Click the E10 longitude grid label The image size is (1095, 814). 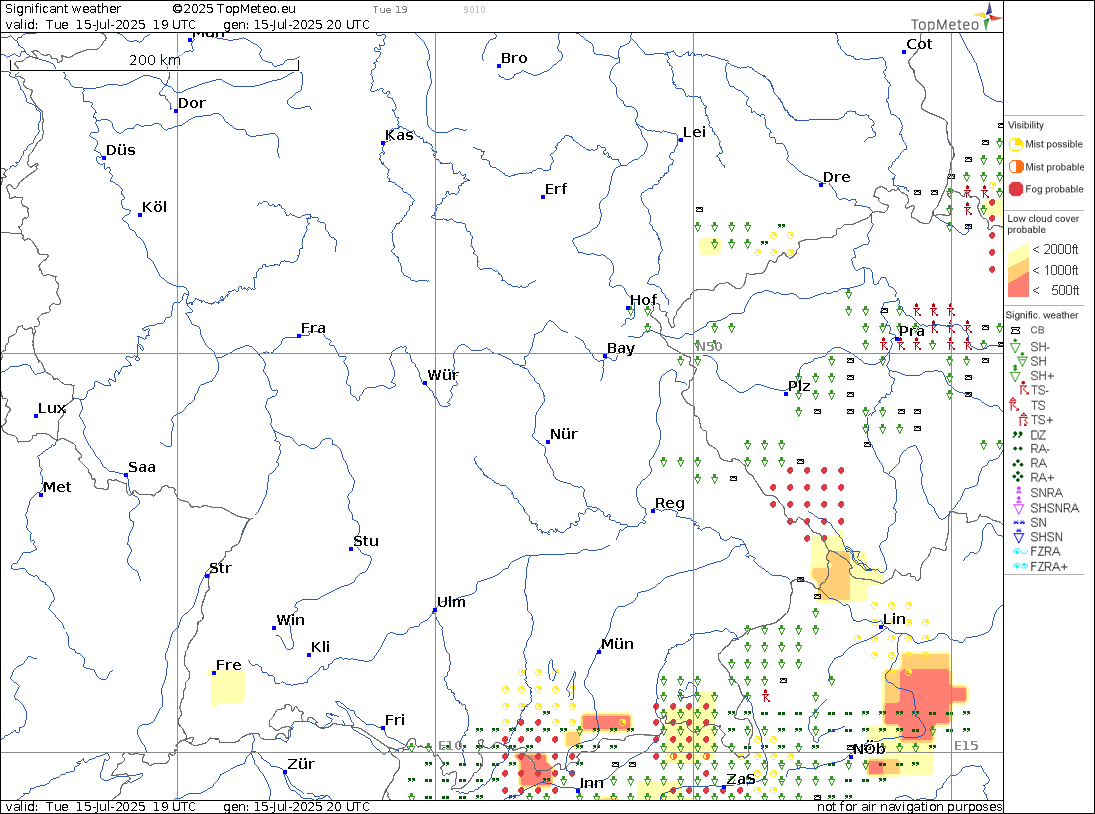[x=450, y=746]
